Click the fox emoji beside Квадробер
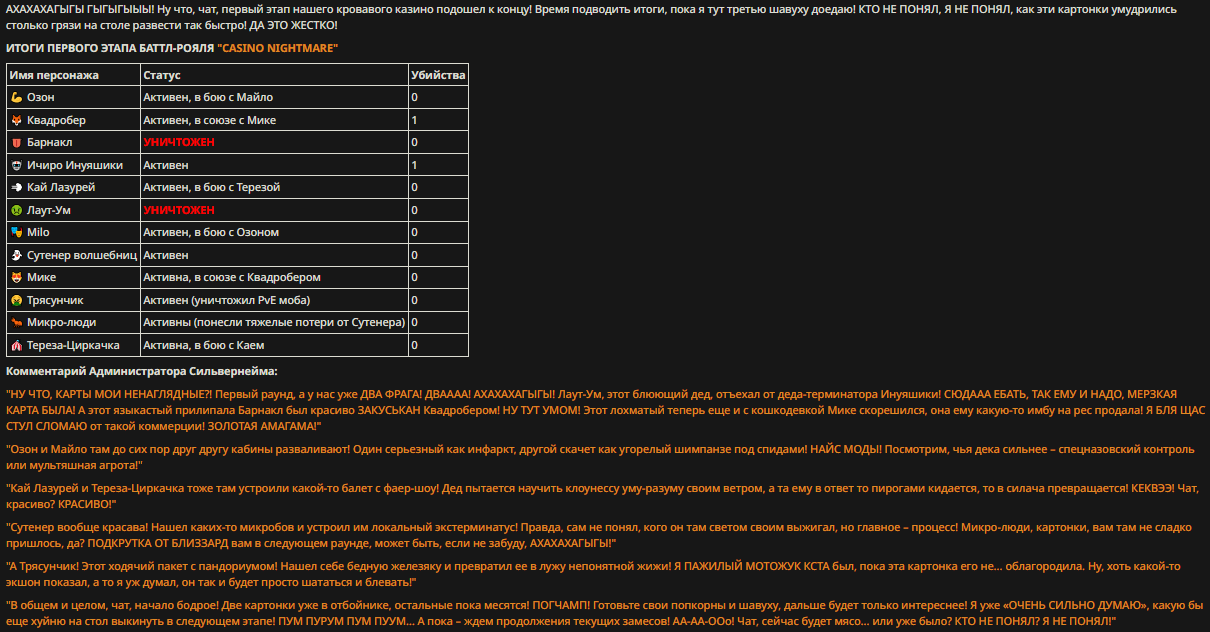Screen dimensions: 1210x632 click(x=16, y=120)
